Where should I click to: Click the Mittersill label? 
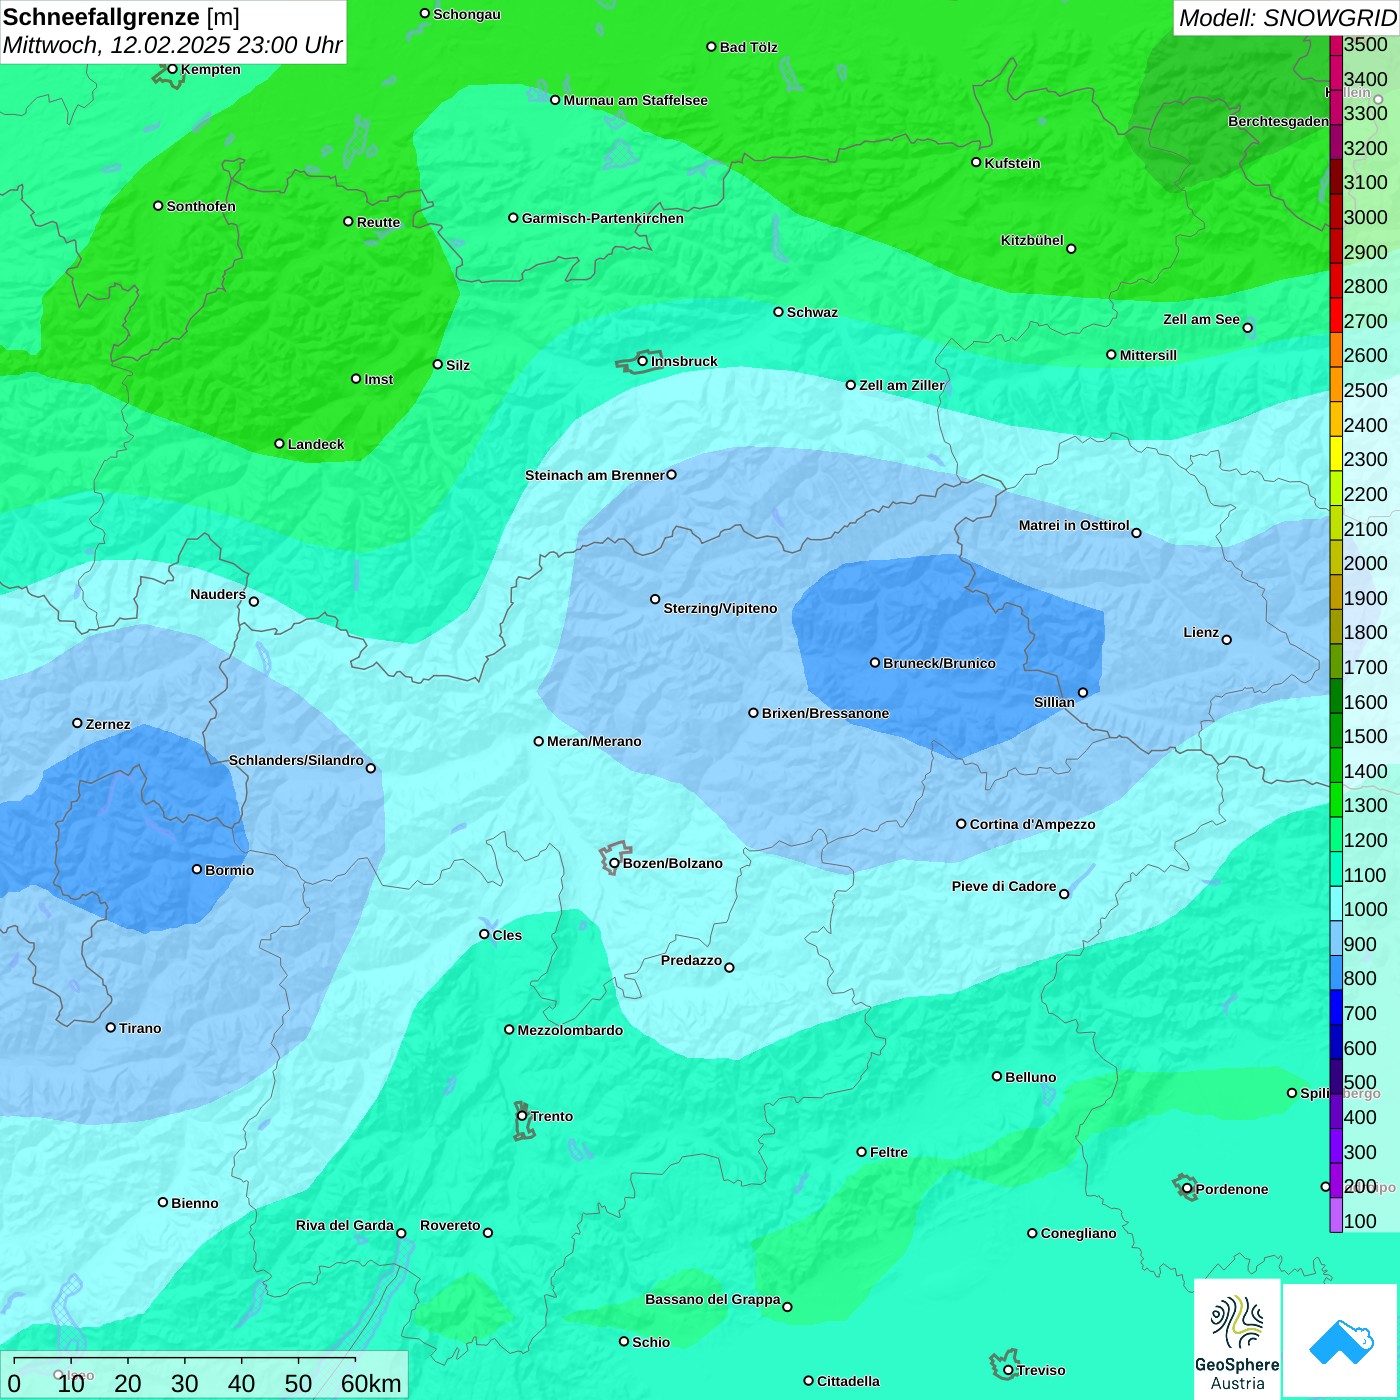click(1149, 355)
